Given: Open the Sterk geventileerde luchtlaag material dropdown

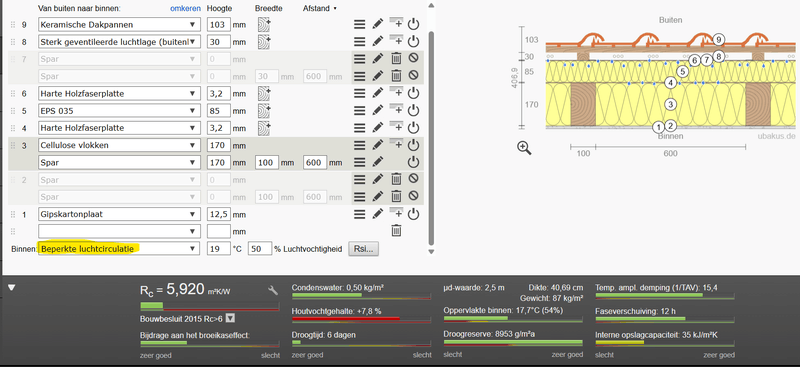Looking at the screenshot, I should 118,42.
